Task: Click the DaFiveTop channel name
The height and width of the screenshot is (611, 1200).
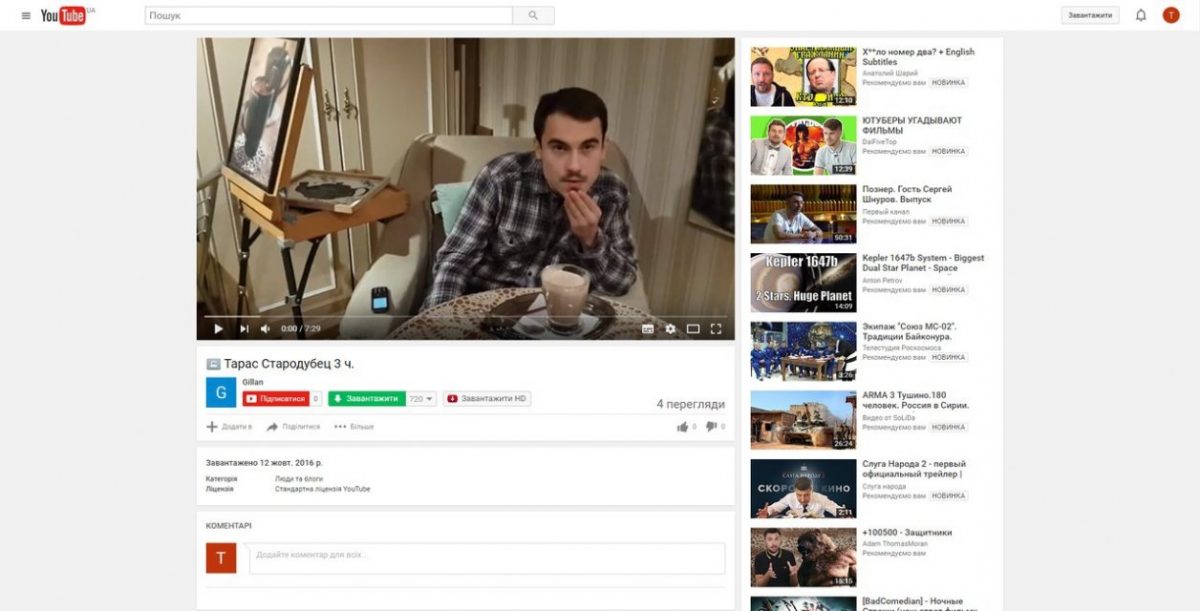Action: [x=877, y=142]
